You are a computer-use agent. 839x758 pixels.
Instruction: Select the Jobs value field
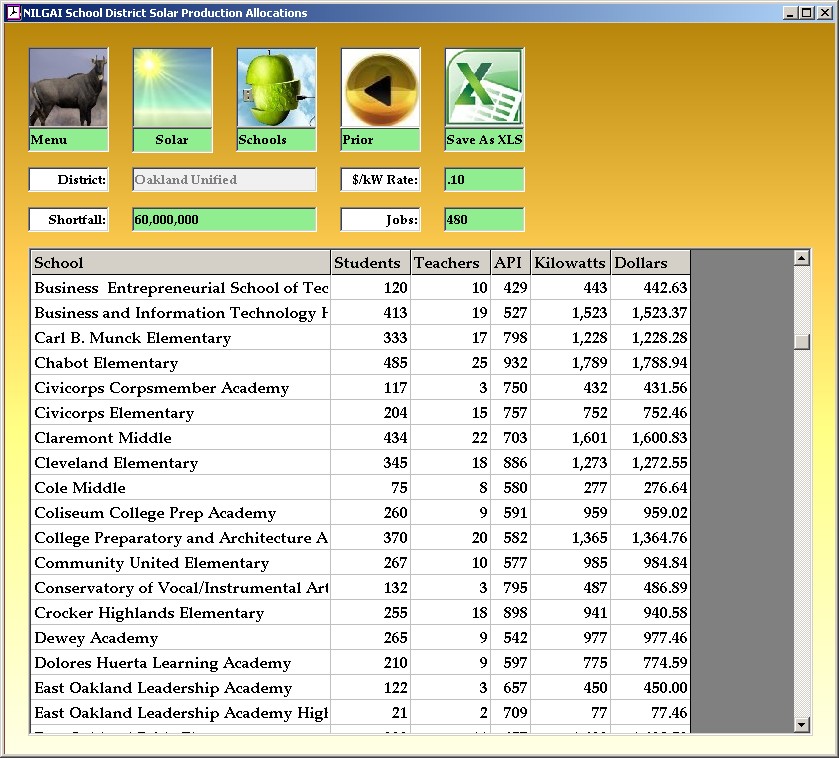[484, 220]
